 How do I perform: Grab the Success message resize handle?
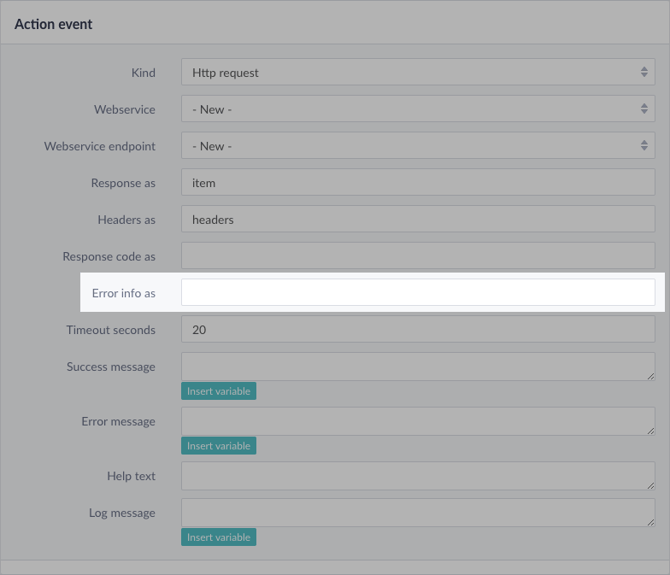(650, 376)
